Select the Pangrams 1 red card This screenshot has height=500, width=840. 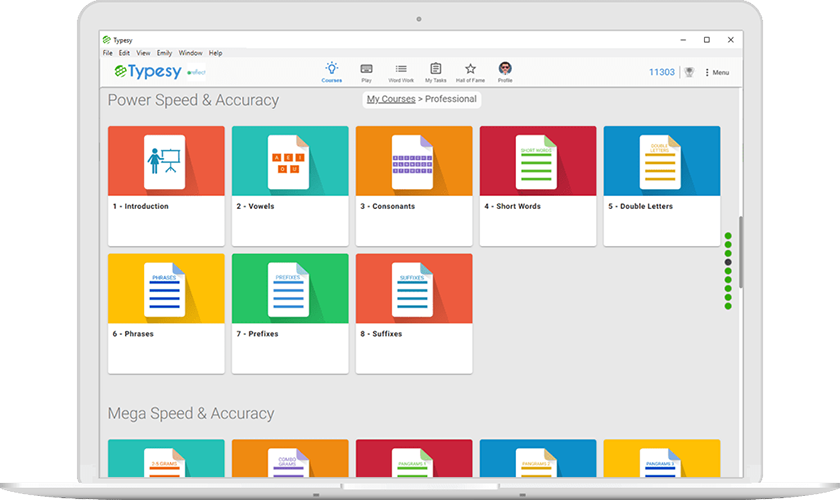pos(414,458)
